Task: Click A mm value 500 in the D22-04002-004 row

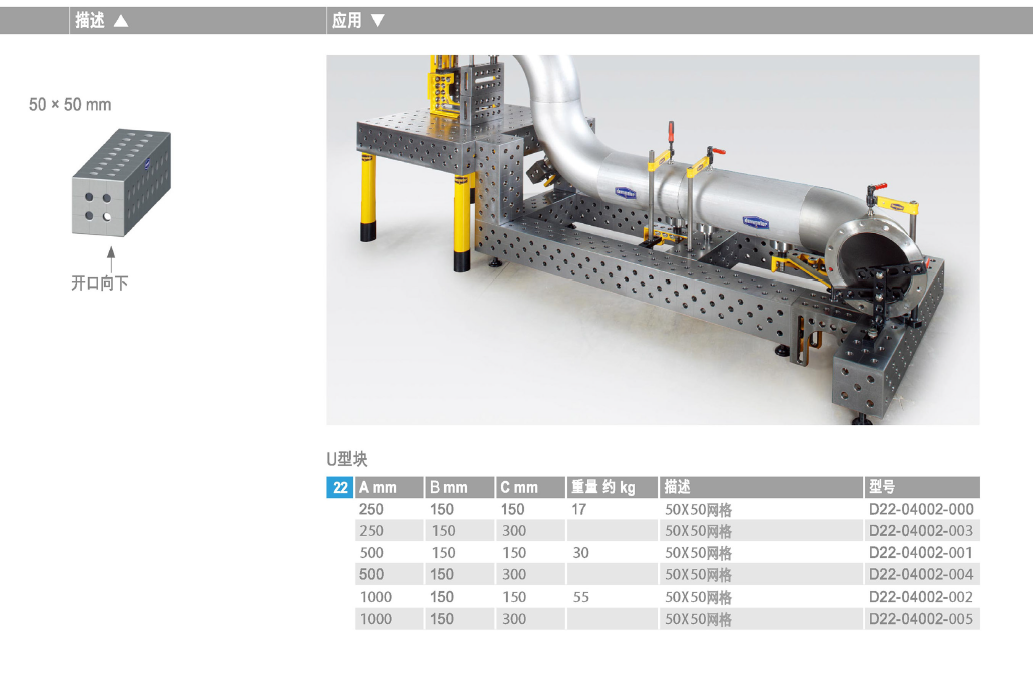Action: [x=372, y=574]
